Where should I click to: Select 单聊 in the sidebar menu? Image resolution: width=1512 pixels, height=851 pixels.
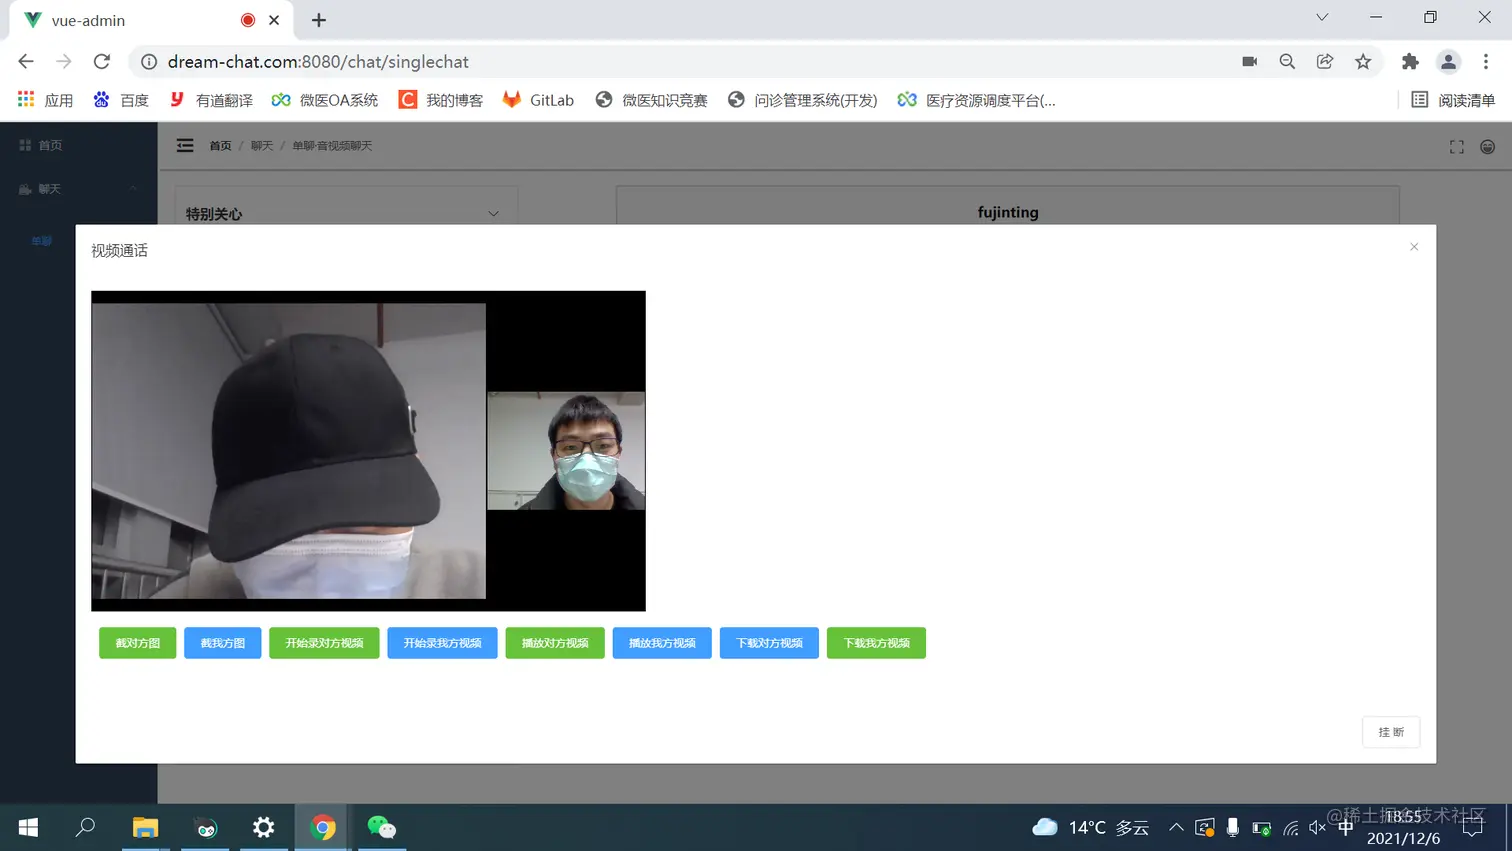tap(42, 240)
